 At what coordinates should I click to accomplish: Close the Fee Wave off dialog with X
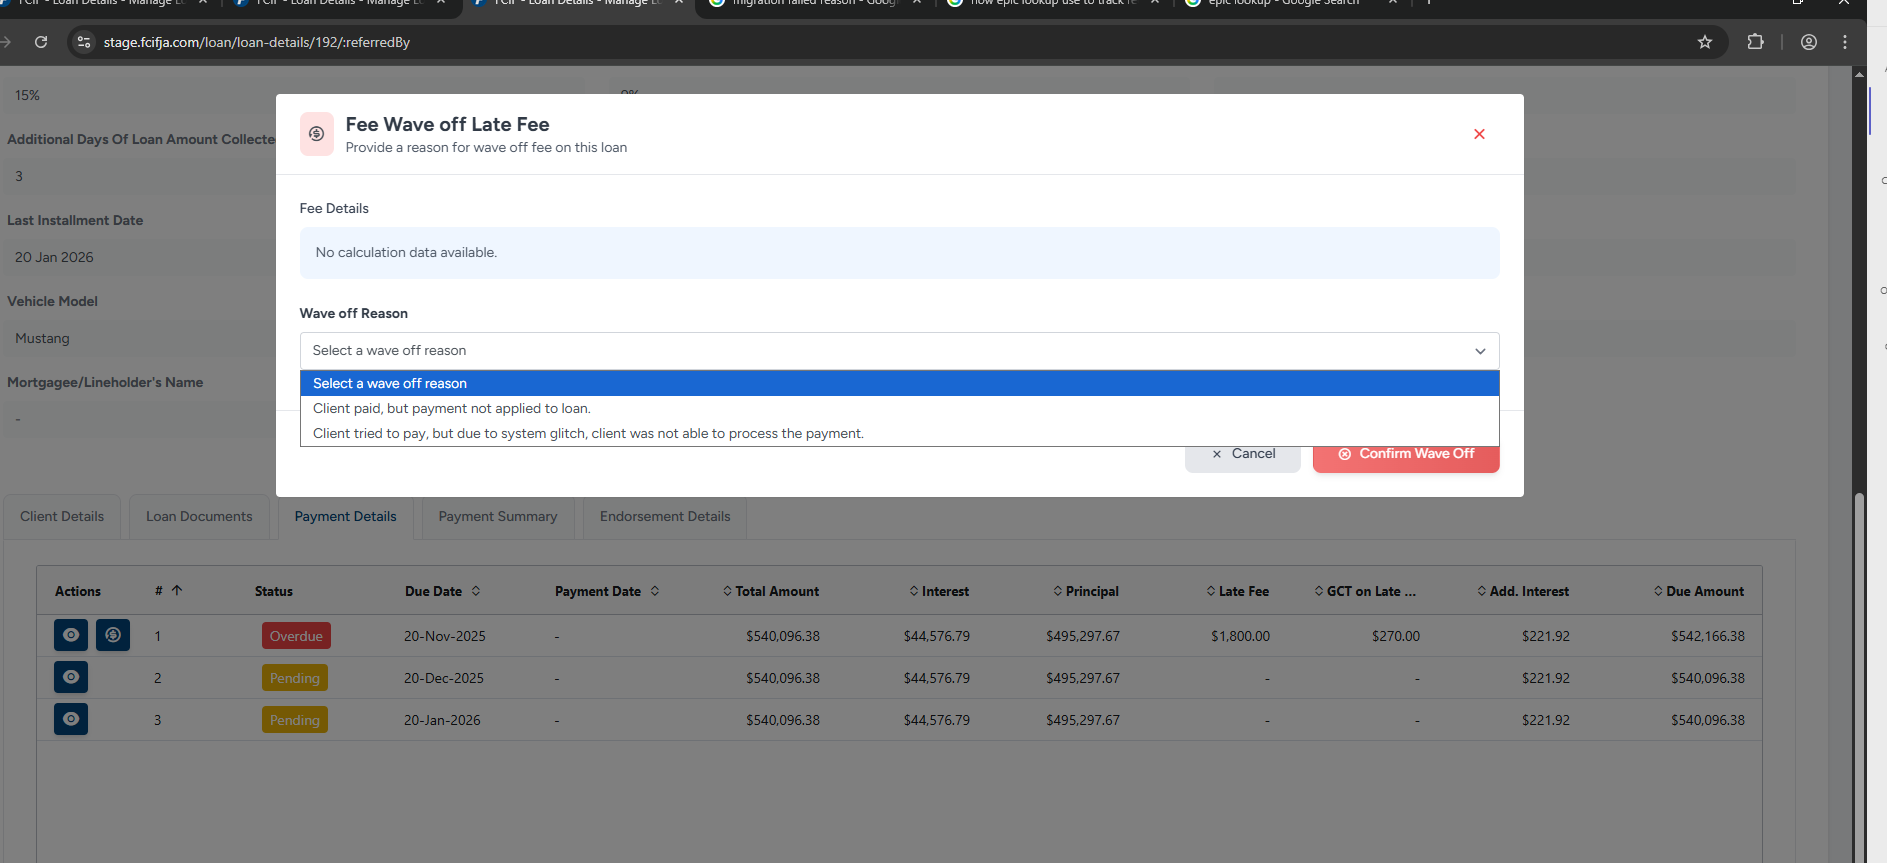1479,134
